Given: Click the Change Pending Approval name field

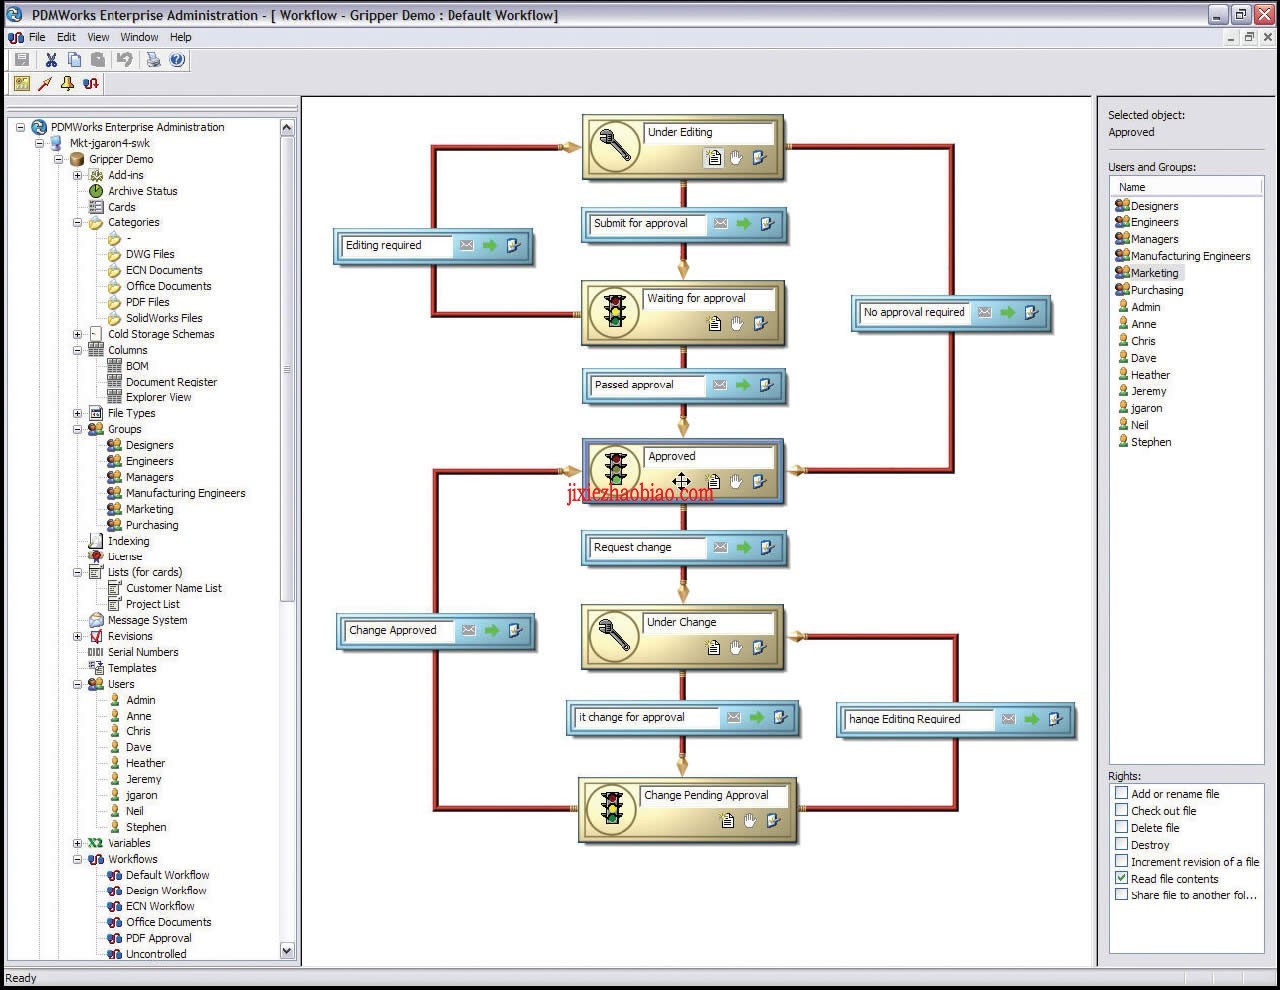Looking at the screenshot, I should pyautogui.click(x=714, y=796).
